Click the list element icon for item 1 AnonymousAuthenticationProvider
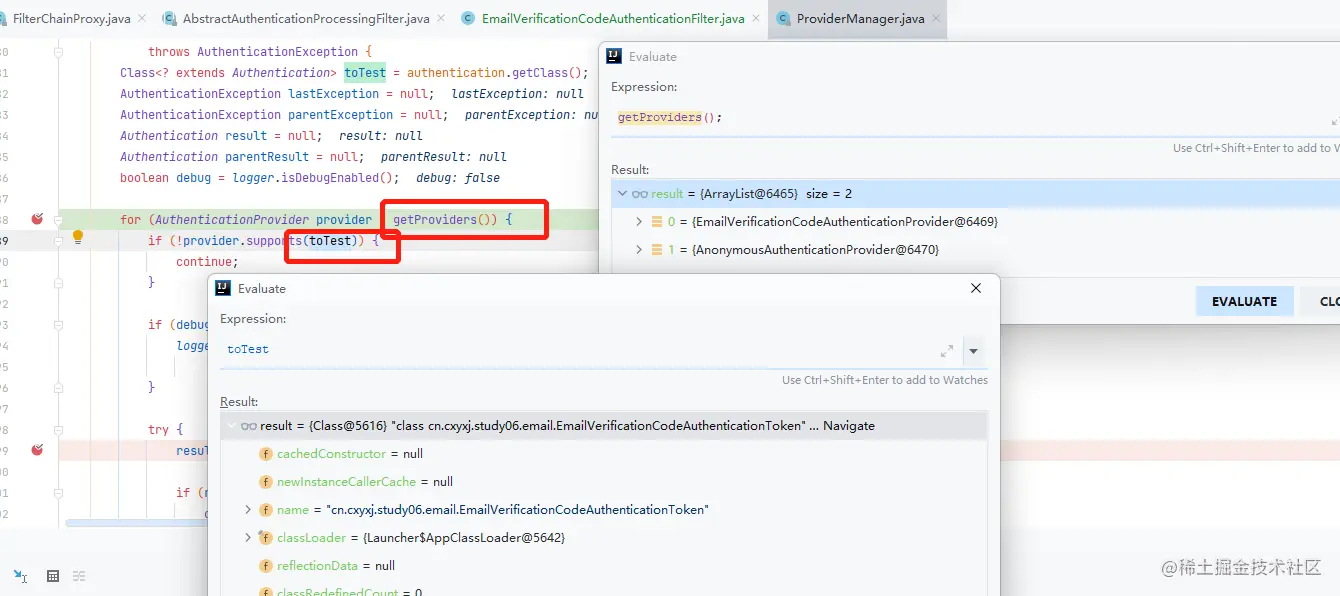The image size is (1340, 596). pos(657,250)
